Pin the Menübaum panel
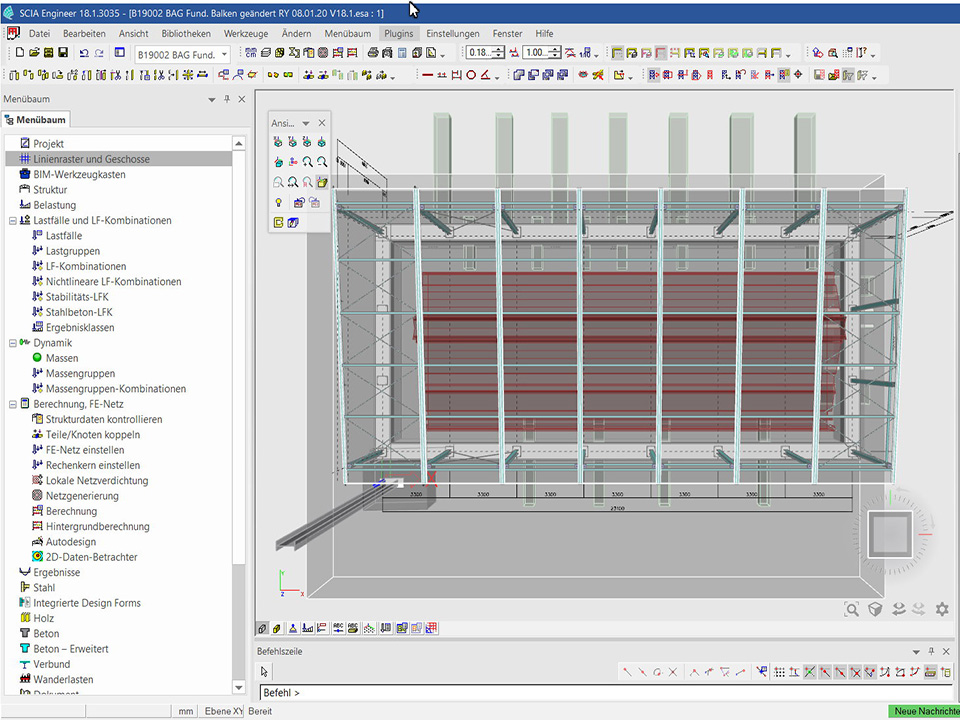Viewport: 960px width, 720px height. [x=227, y=100]
